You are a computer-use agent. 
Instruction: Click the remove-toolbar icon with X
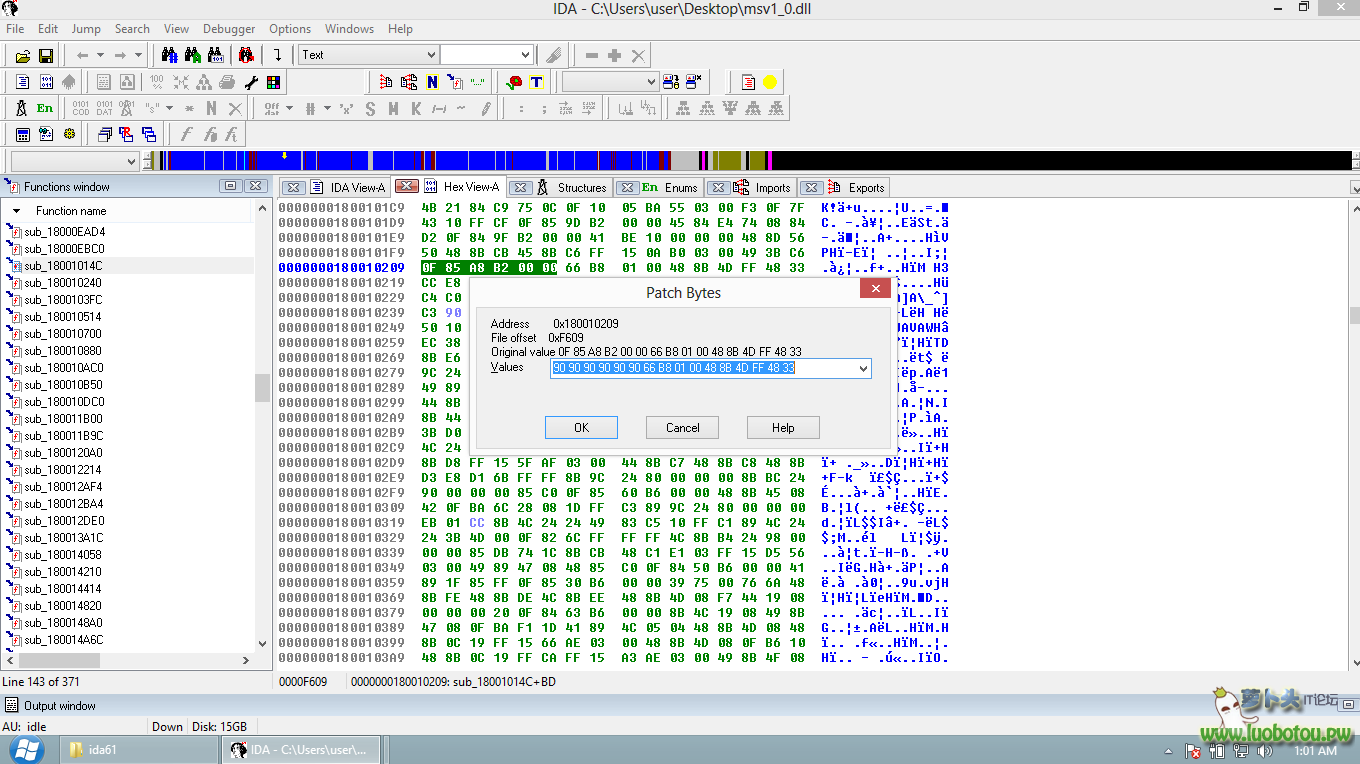coord(694,82)
